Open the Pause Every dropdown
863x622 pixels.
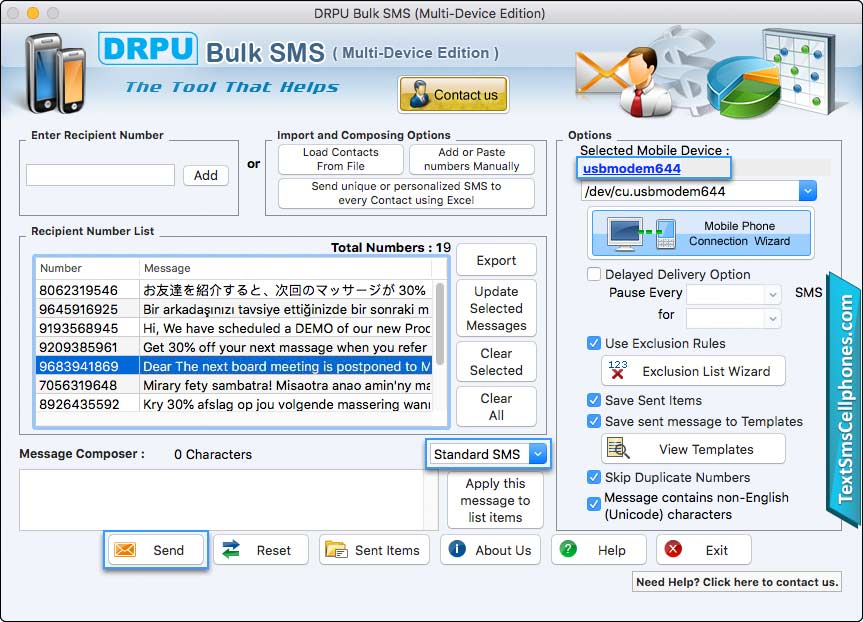[x=773, y=294]
